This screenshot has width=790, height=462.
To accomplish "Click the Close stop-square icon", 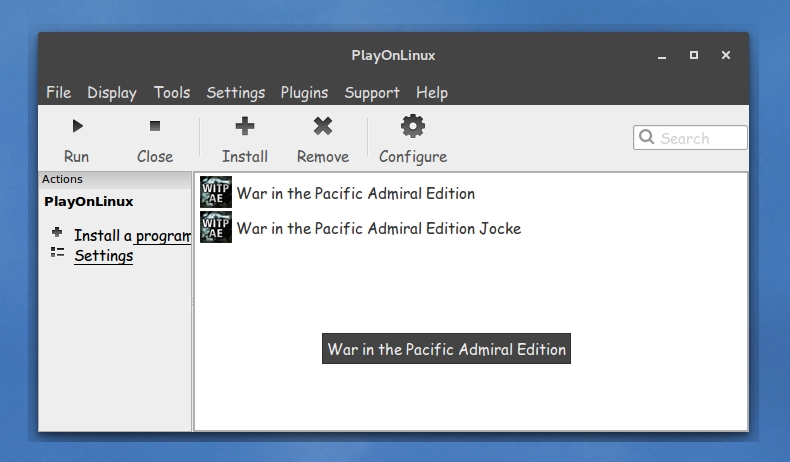I will tap(155, 126).
